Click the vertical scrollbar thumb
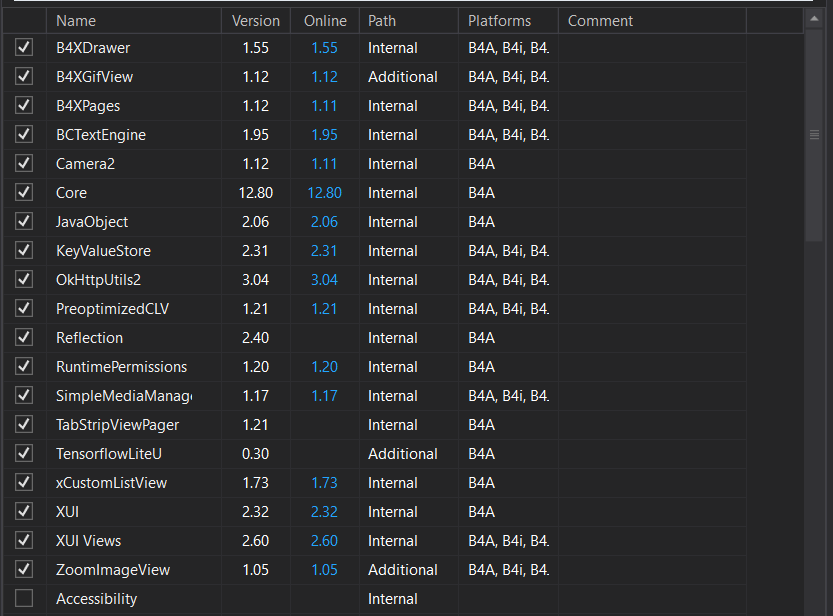Screen dimensions: 833x616 pos(816,133)
